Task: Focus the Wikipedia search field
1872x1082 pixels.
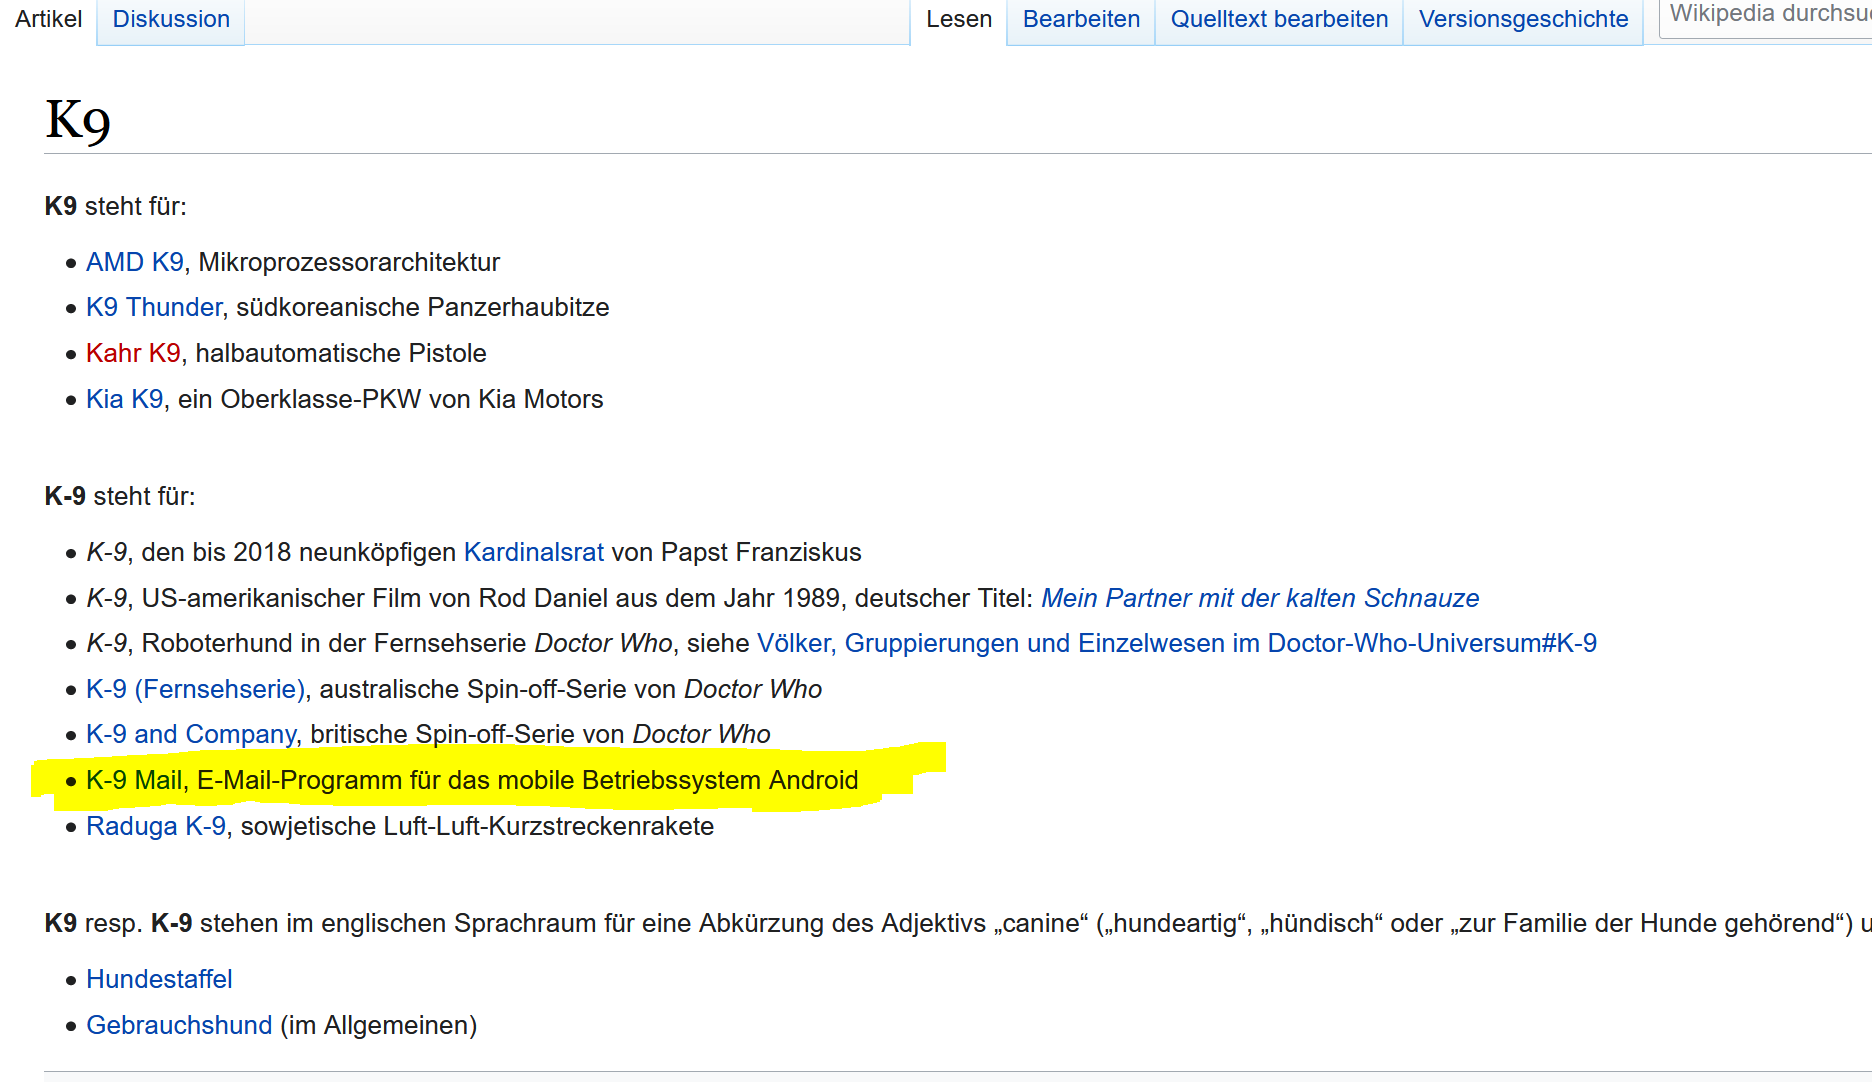Action: point(1766,15)
